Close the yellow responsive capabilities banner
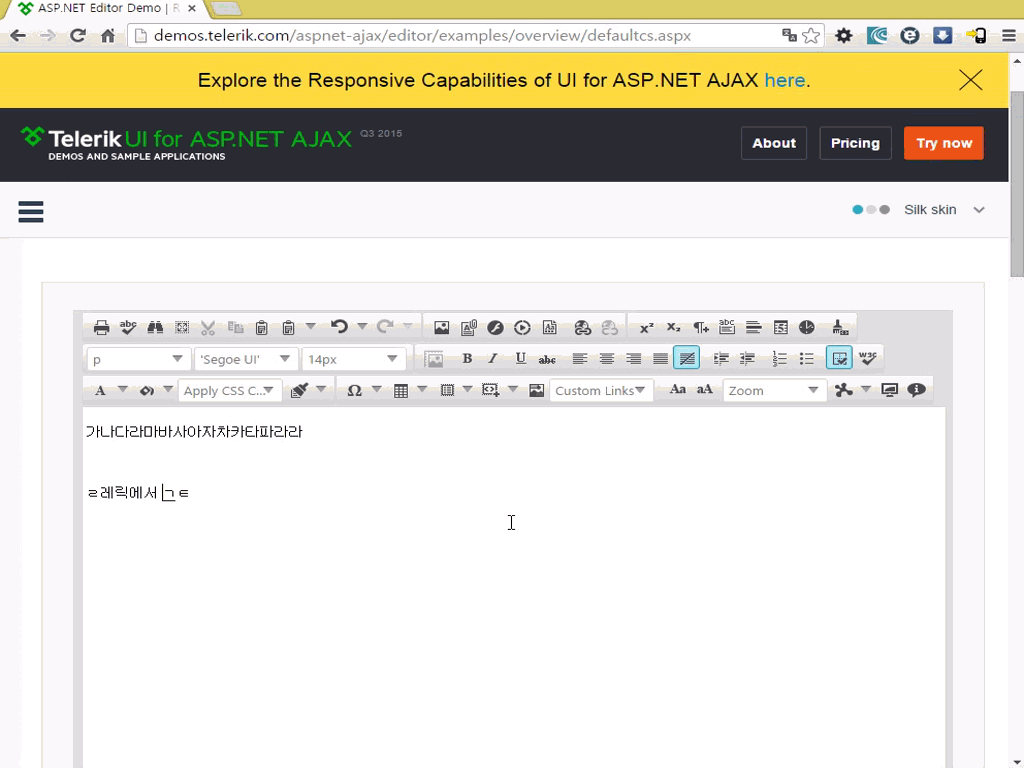 [x=970, y=80]
